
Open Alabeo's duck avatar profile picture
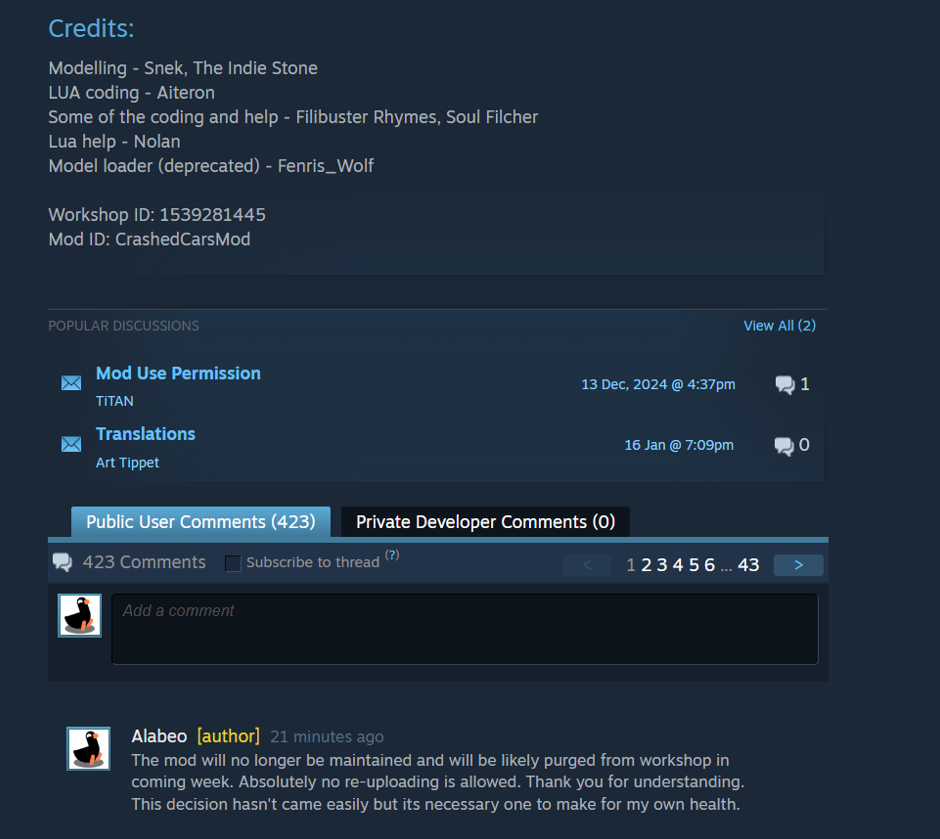(x=88, y=749)
